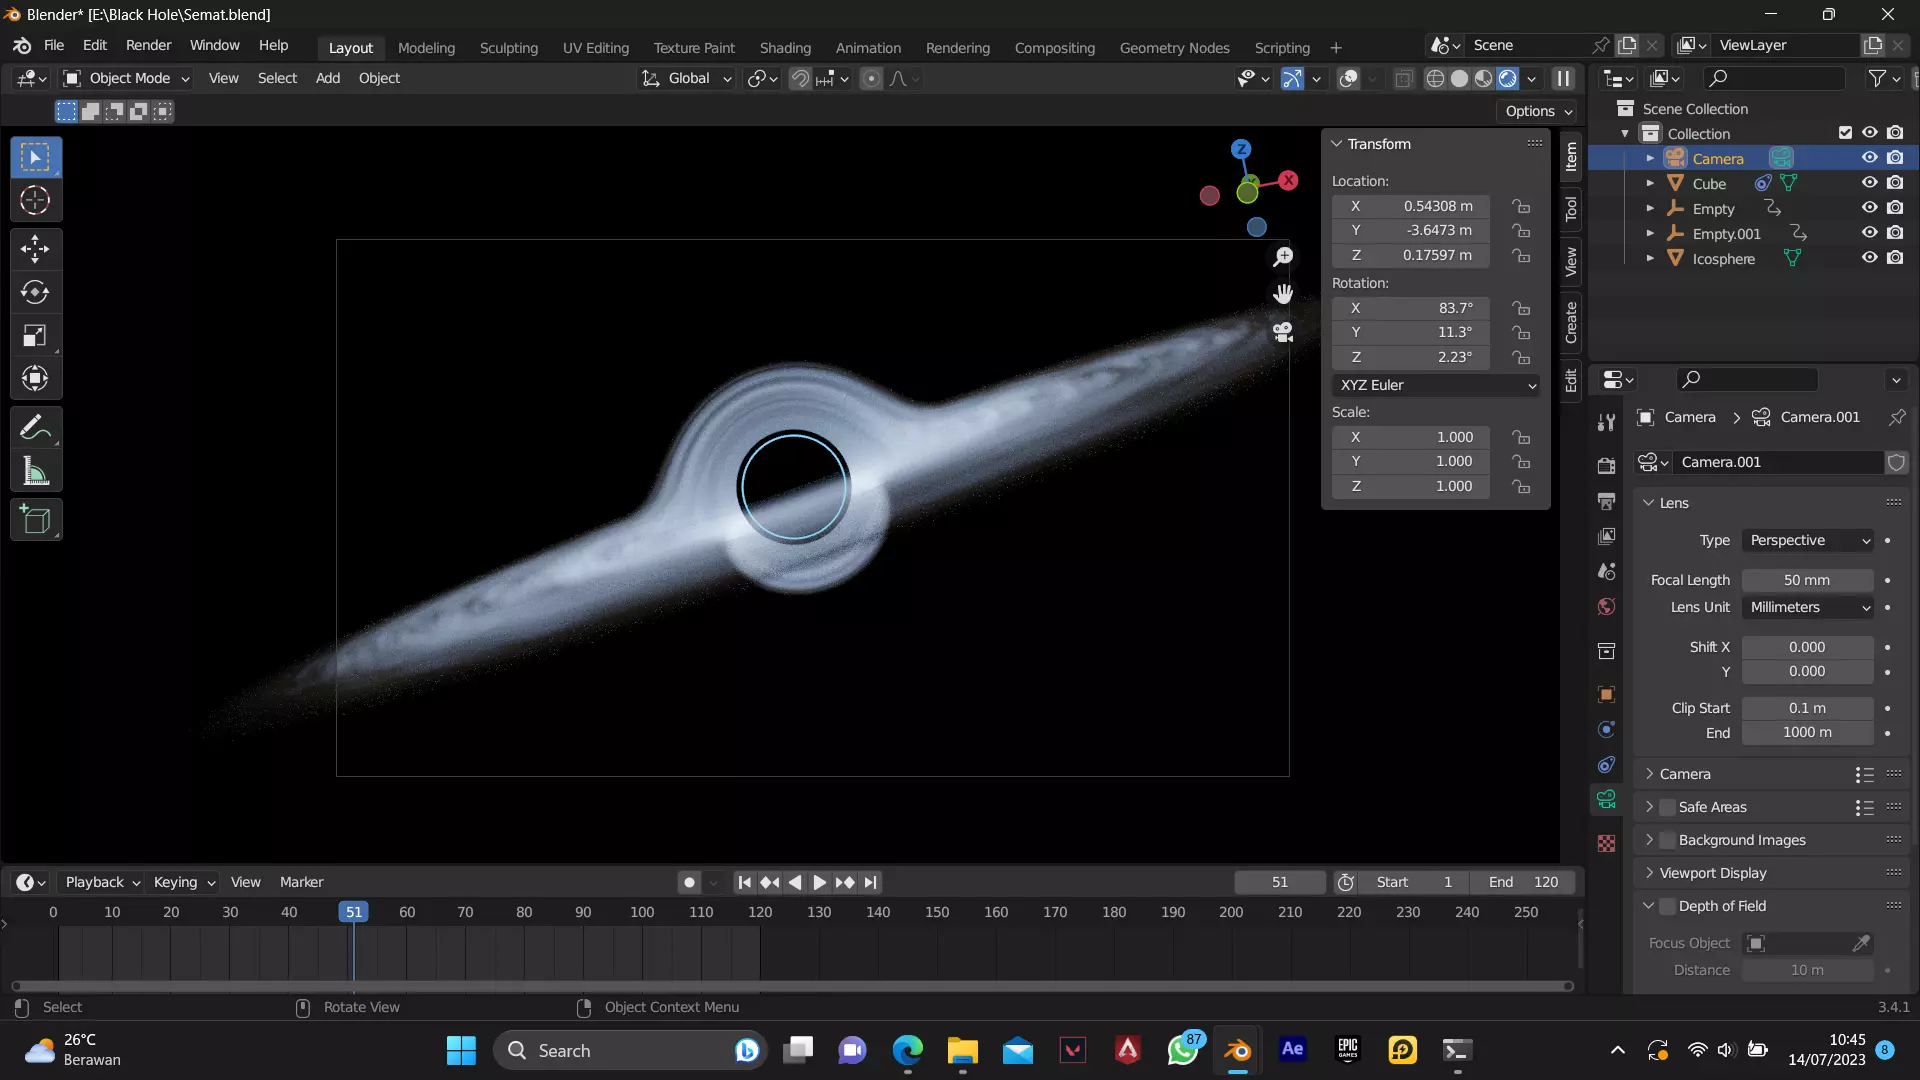This screenshot has height=1080, width=1920.
Task: Open Playback popover in timeline
Action: click(102, 882)
